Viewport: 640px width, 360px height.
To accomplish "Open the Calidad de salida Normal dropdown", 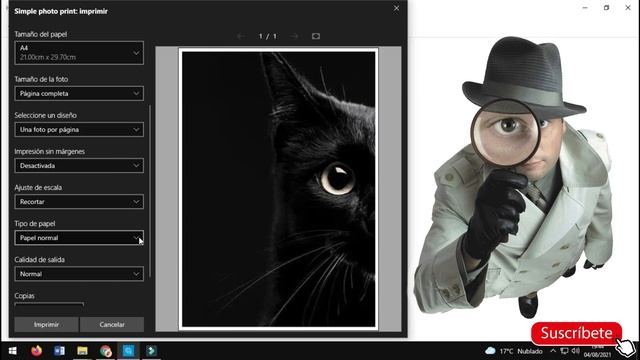I will pos(79,274).
